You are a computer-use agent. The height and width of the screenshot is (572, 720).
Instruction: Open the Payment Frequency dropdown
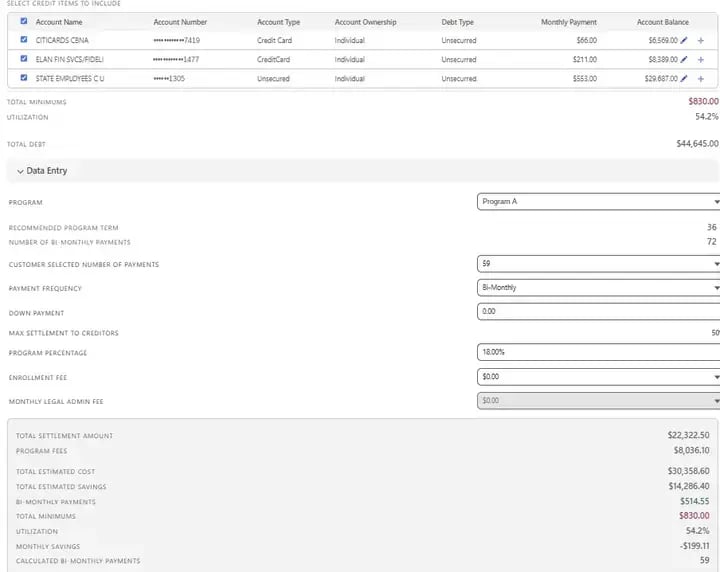598,287
